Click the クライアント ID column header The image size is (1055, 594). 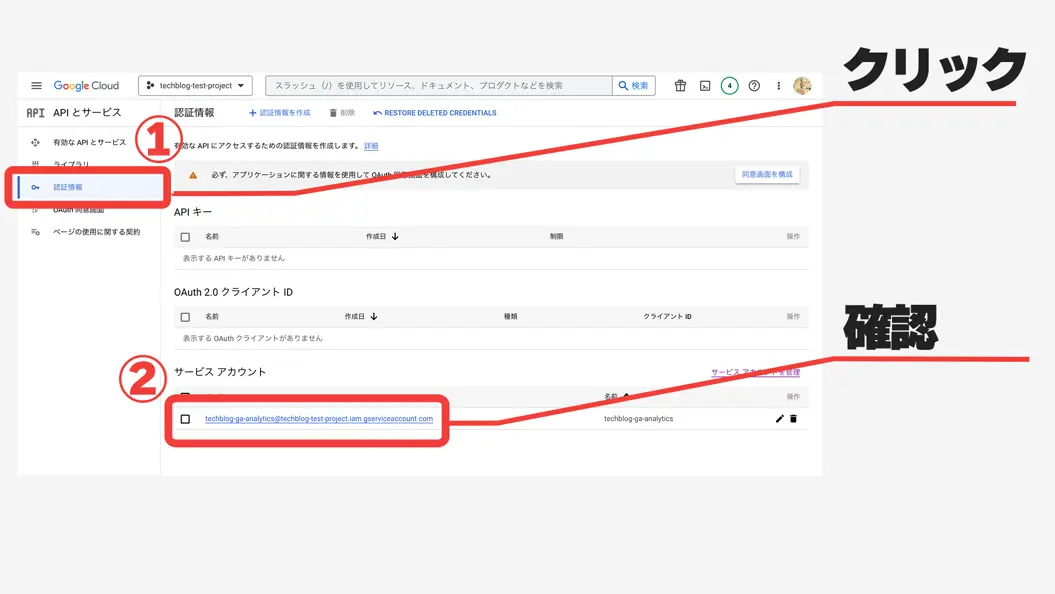coord(667,316)
